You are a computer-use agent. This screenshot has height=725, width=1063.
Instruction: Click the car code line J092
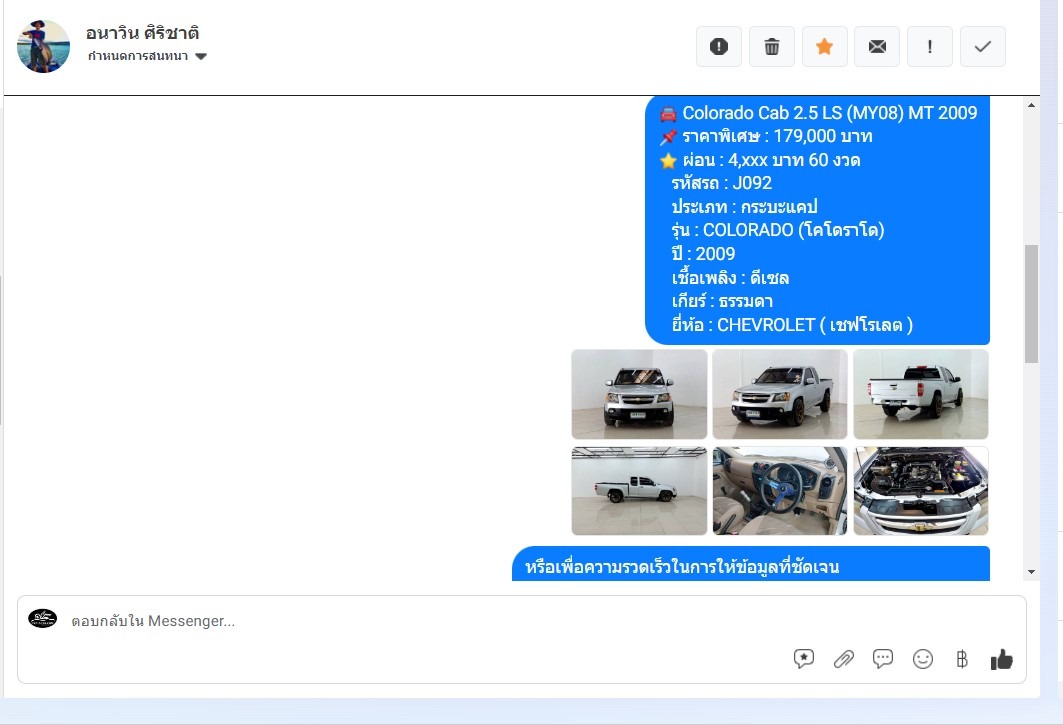[721, 183]
